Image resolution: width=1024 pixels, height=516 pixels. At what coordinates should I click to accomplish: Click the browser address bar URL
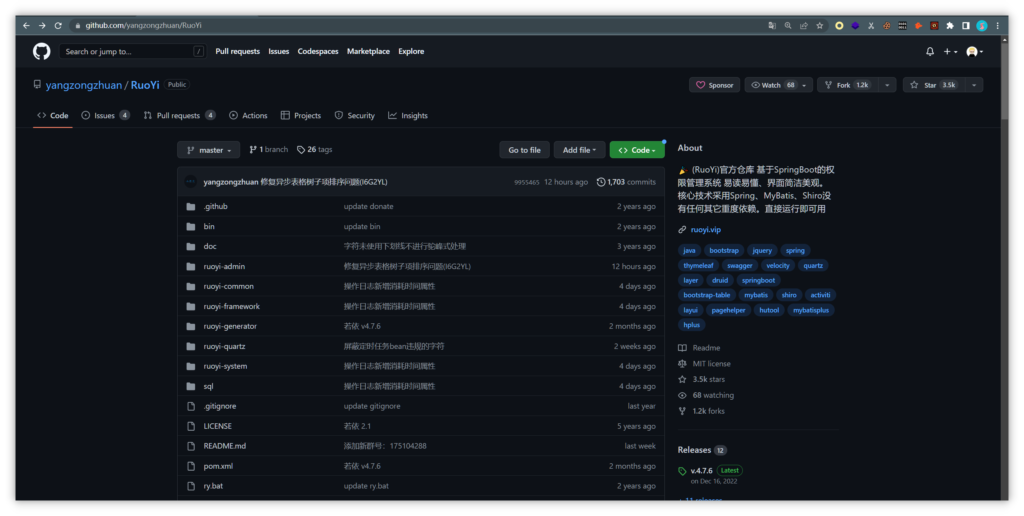(144, 25)
